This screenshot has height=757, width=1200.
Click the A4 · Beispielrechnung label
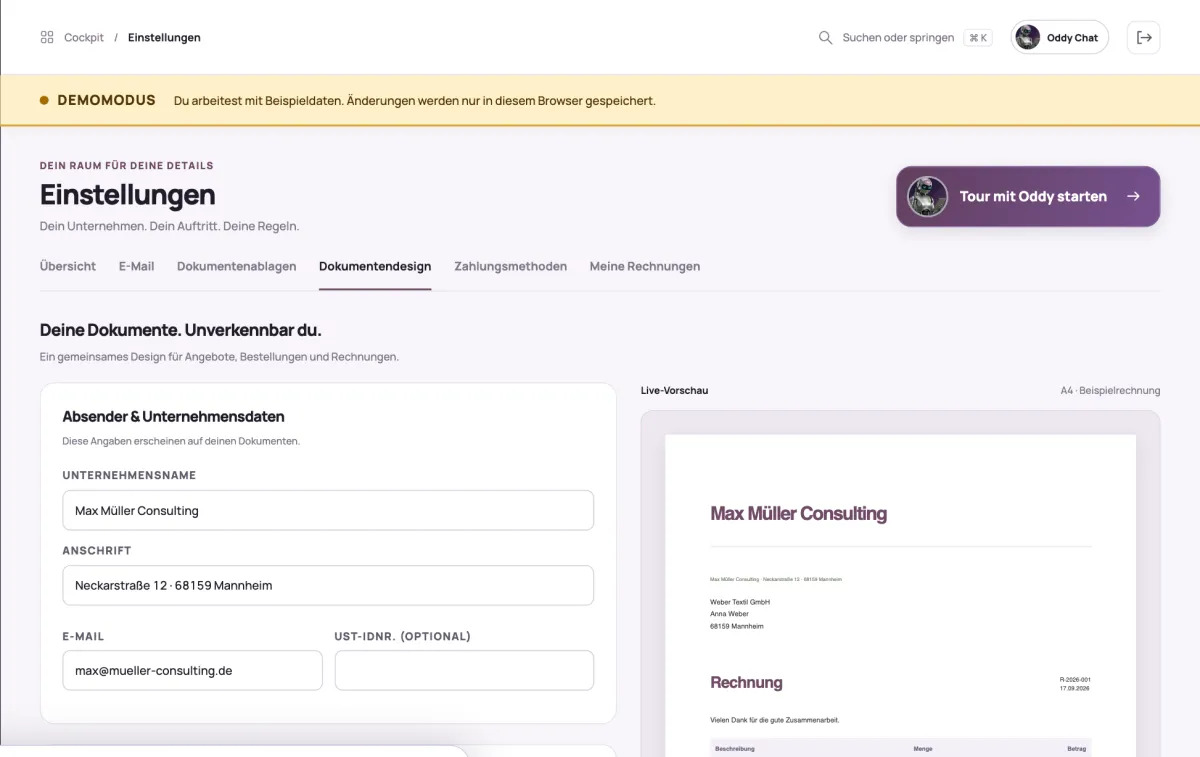1110,390
